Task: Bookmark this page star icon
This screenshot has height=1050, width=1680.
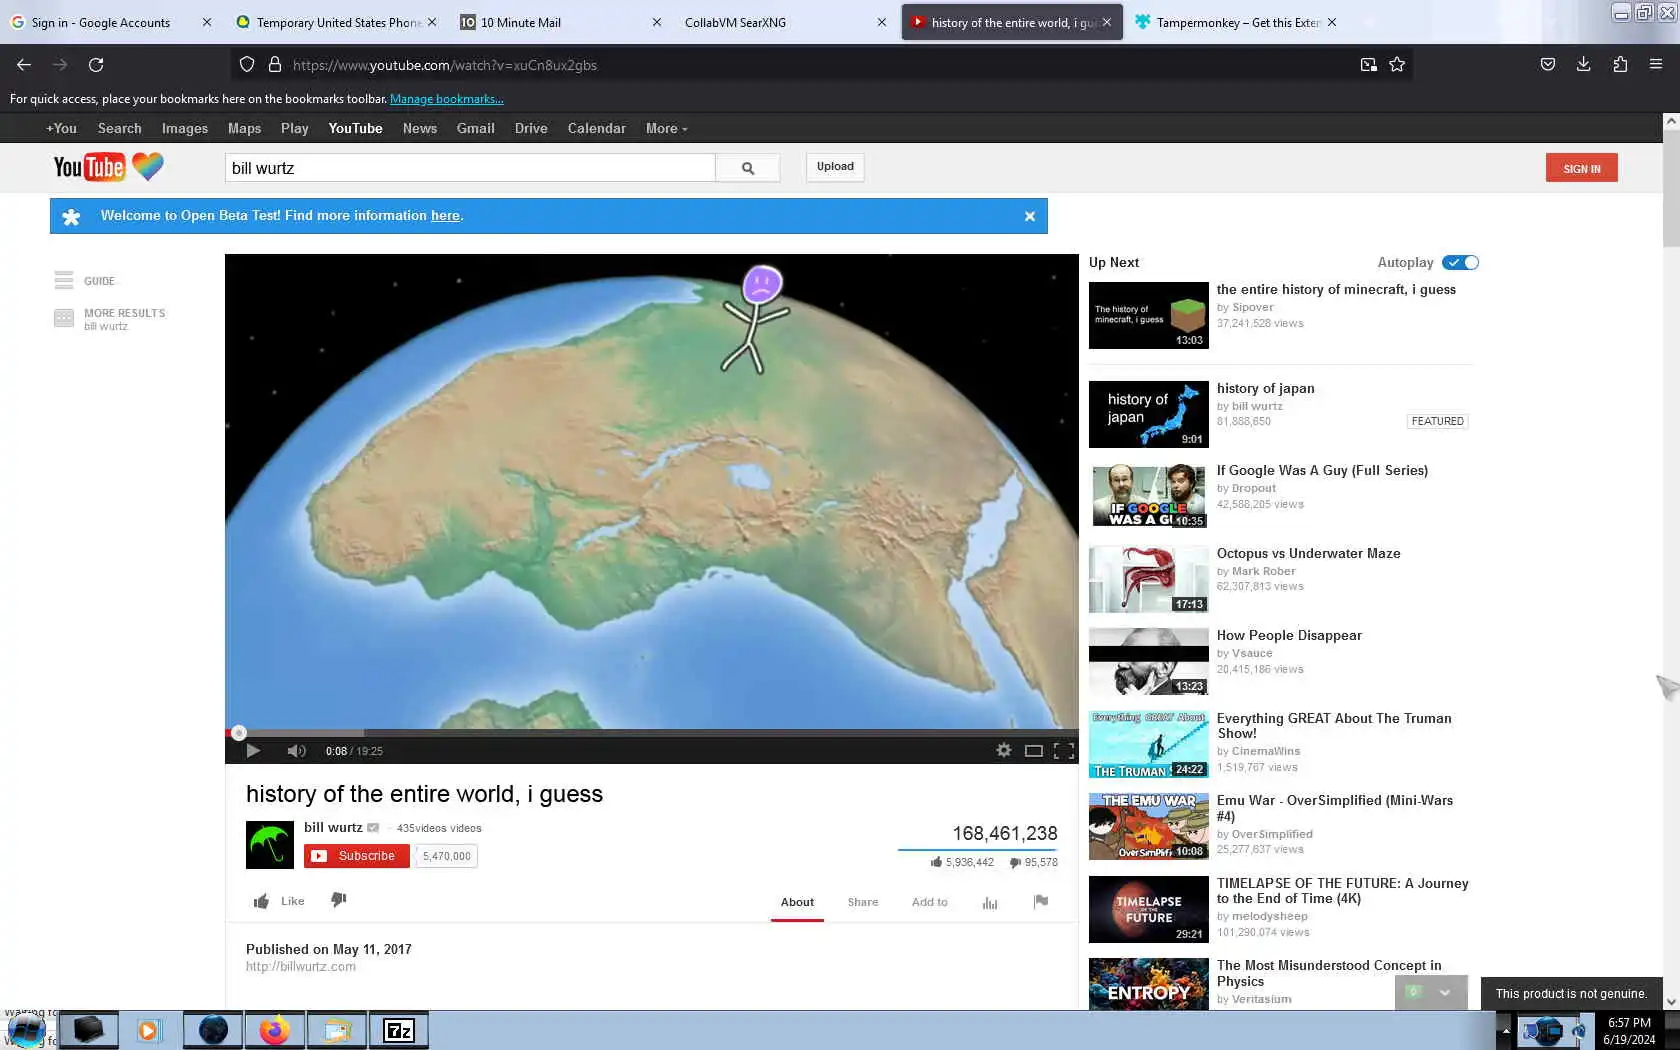Action: 1397,65
